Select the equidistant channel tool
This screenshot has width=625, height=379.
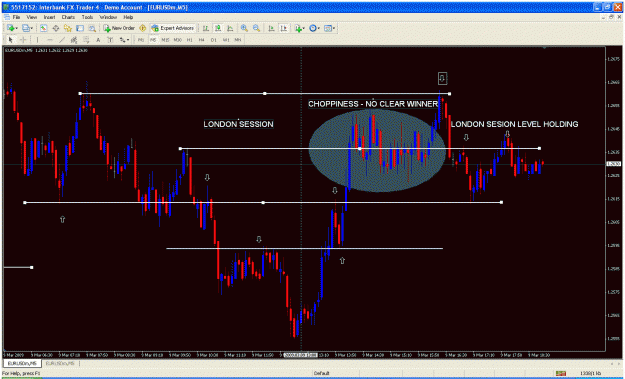pyautogui.click(x=74, y=40)
